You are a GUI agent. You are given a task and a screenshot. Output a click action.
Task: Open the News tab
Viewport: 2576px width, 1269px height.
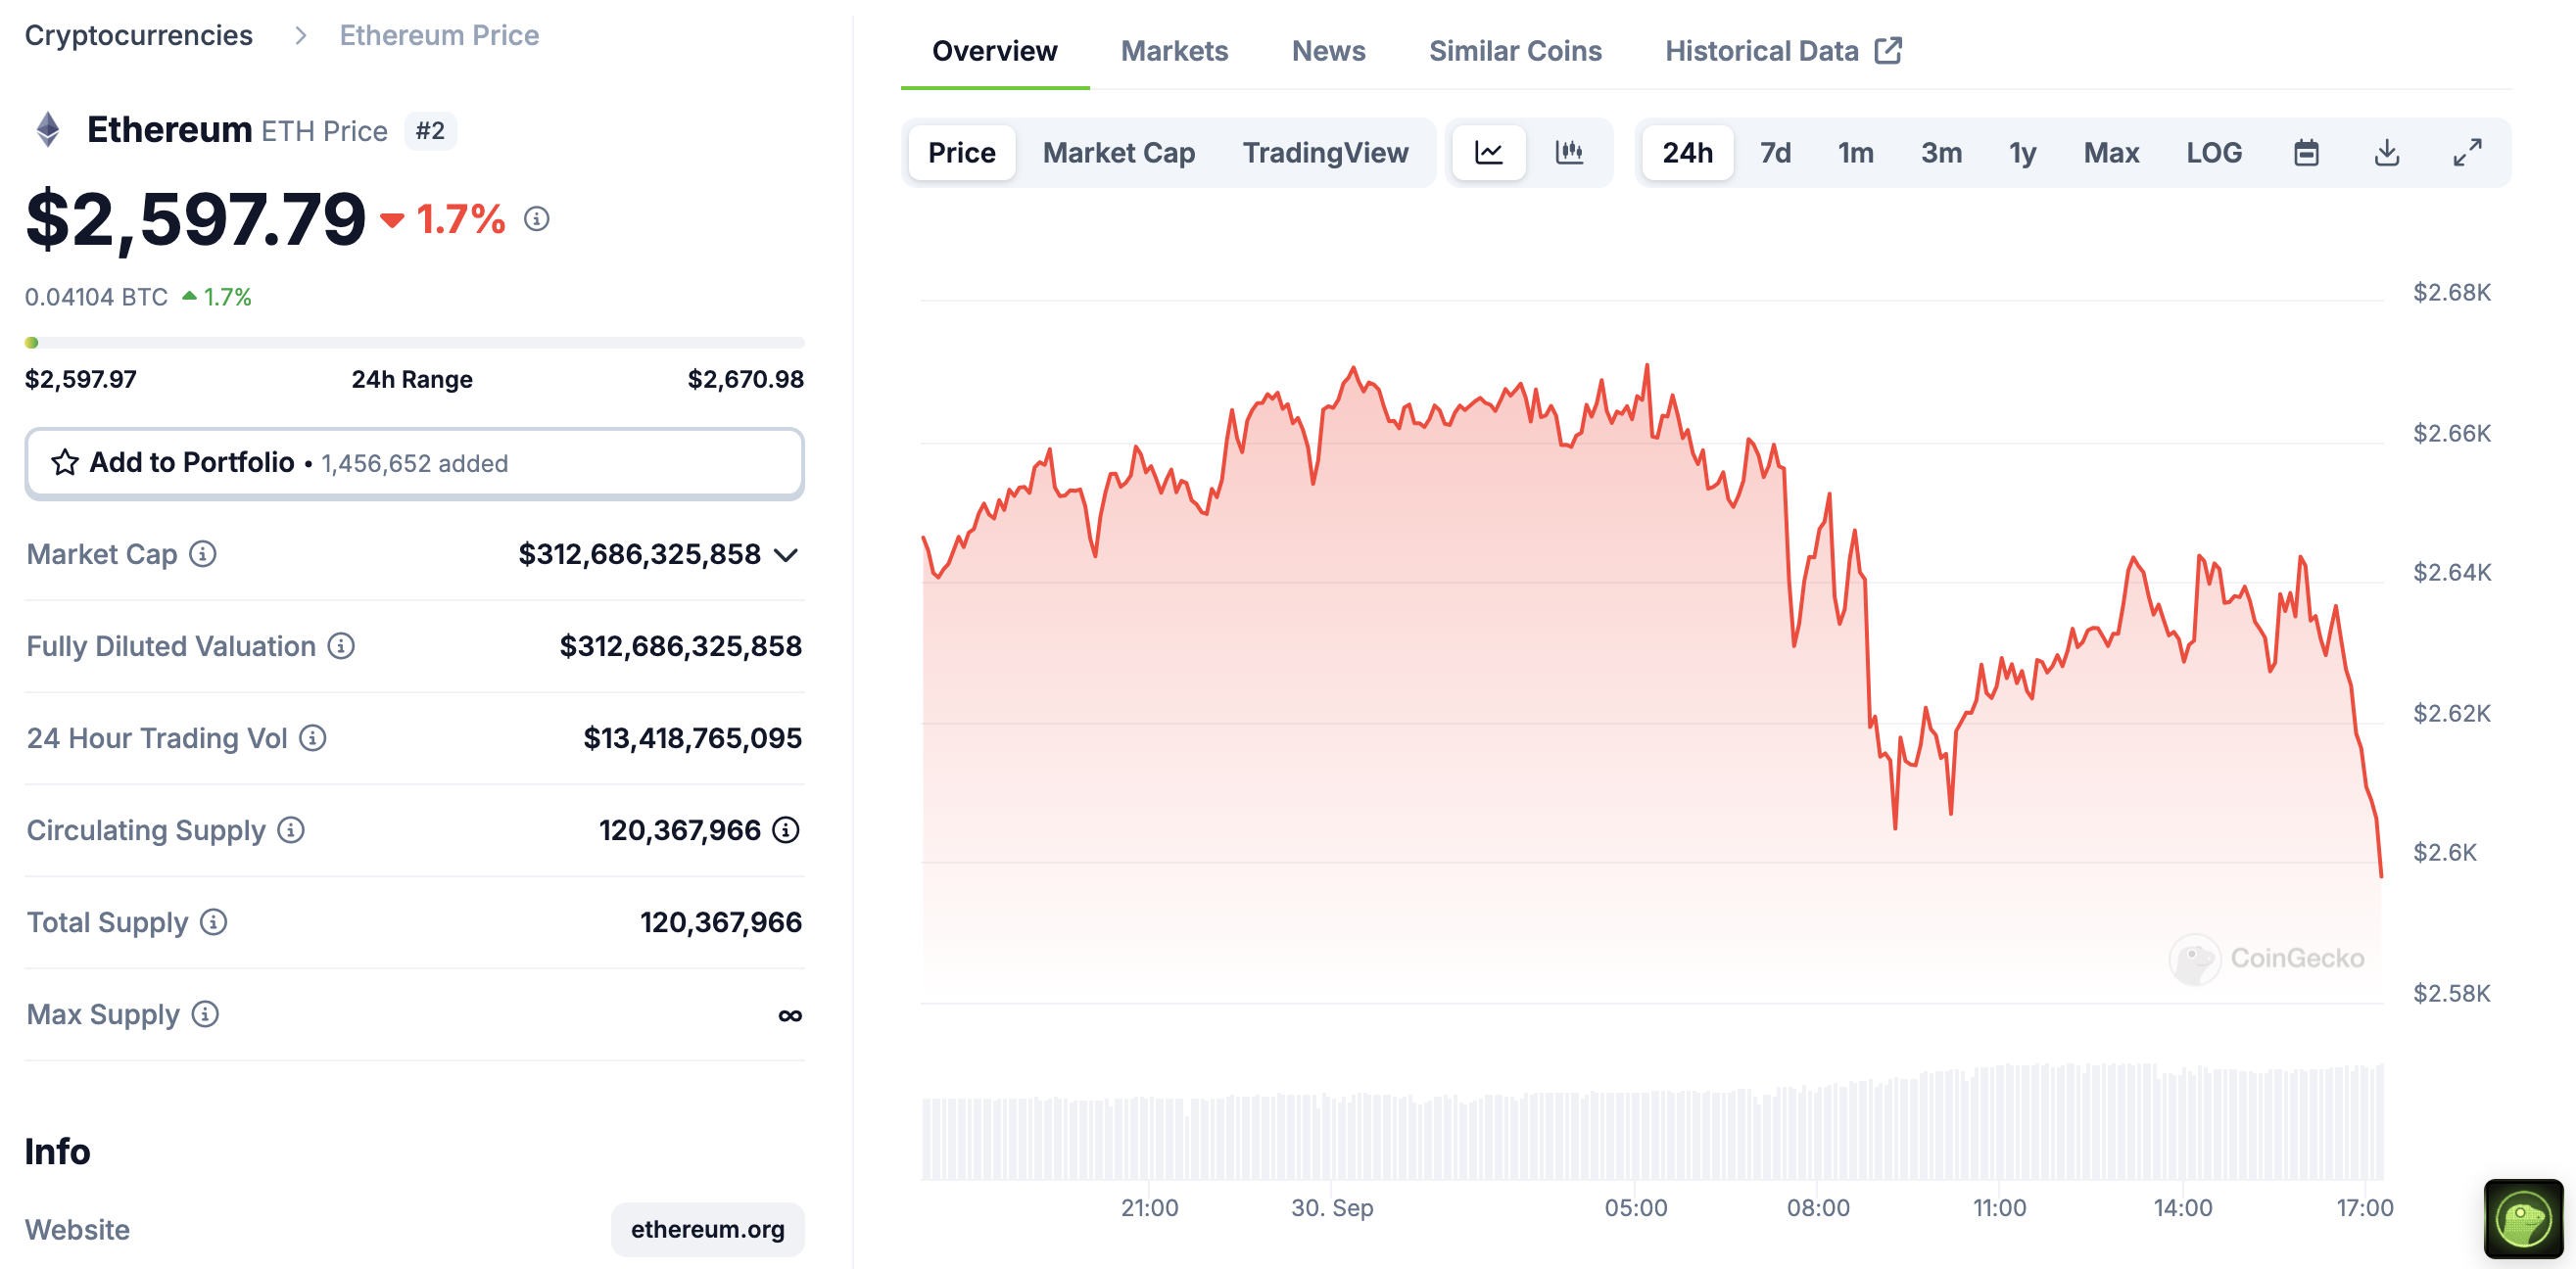tap(1328, 51)
